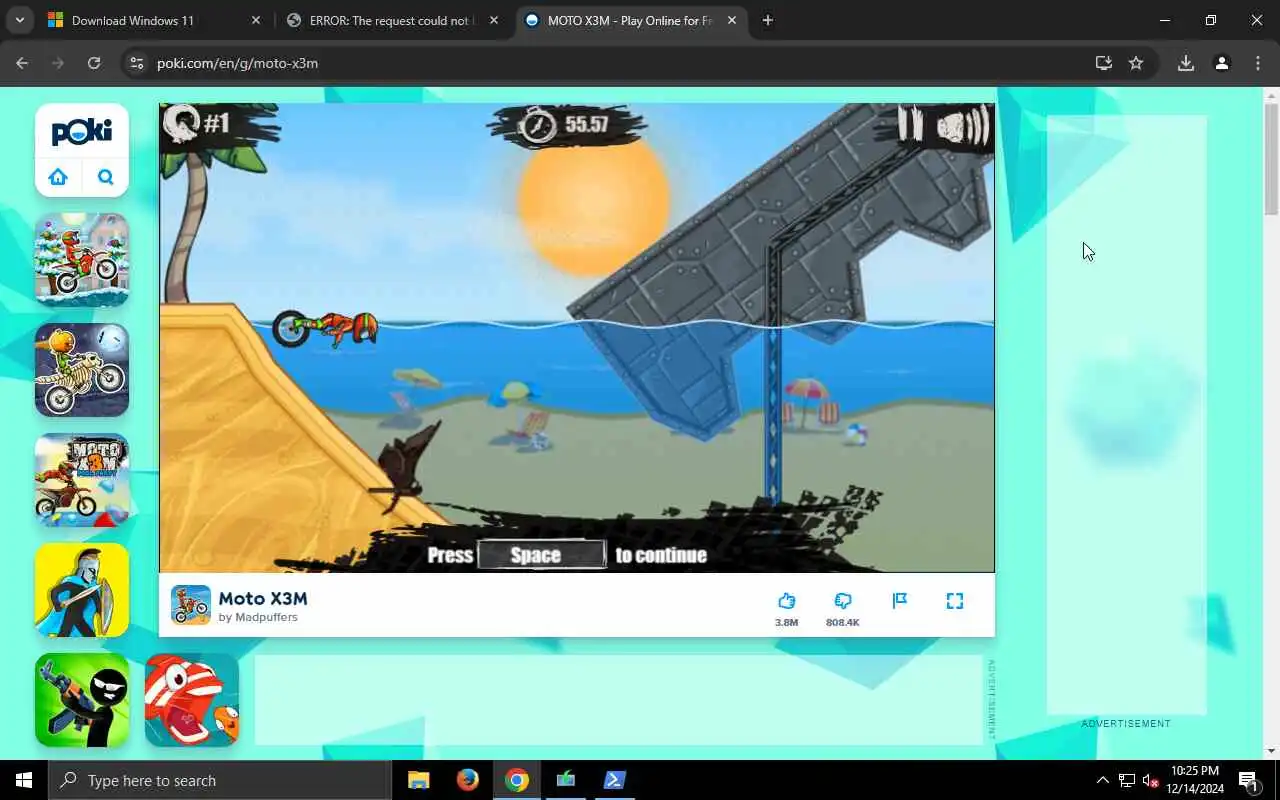1280x800 pixels.
Task: Close the MOTO X3M tab
Action: (731, 20)
